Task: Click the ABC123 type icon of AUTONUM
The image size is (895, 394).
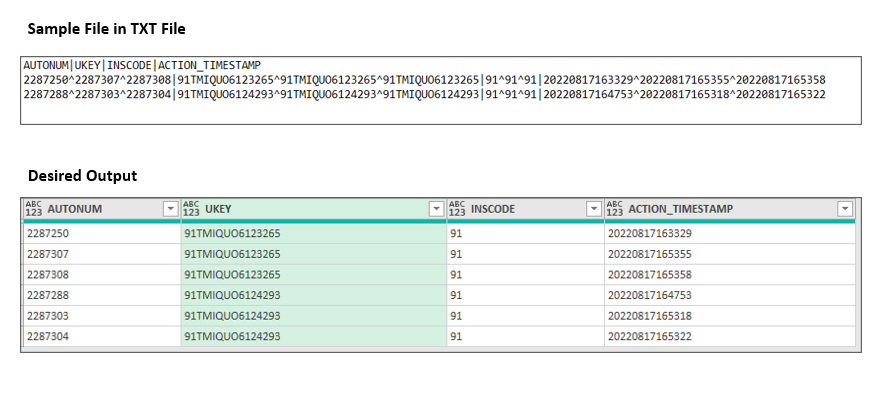Action: [x=34, y=209]
